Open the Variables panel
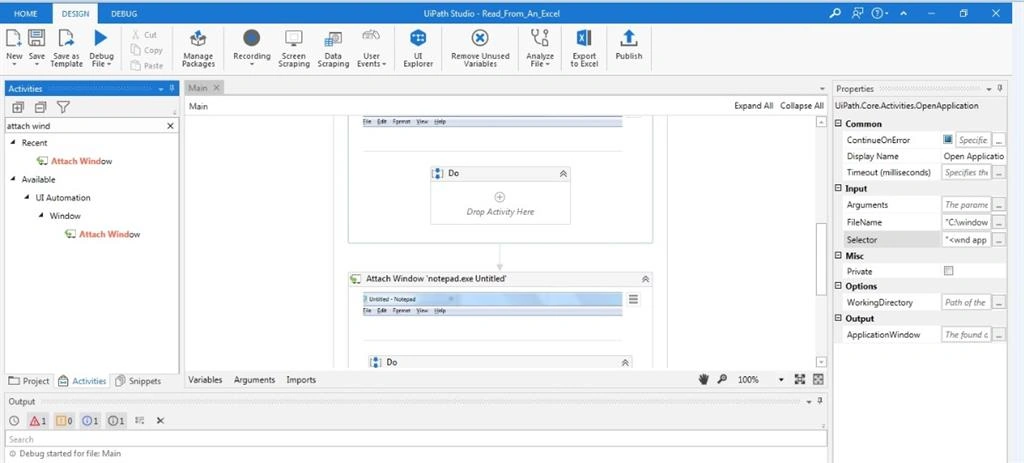The height and width of the screenshot is (463, 1024). [205, 379]
